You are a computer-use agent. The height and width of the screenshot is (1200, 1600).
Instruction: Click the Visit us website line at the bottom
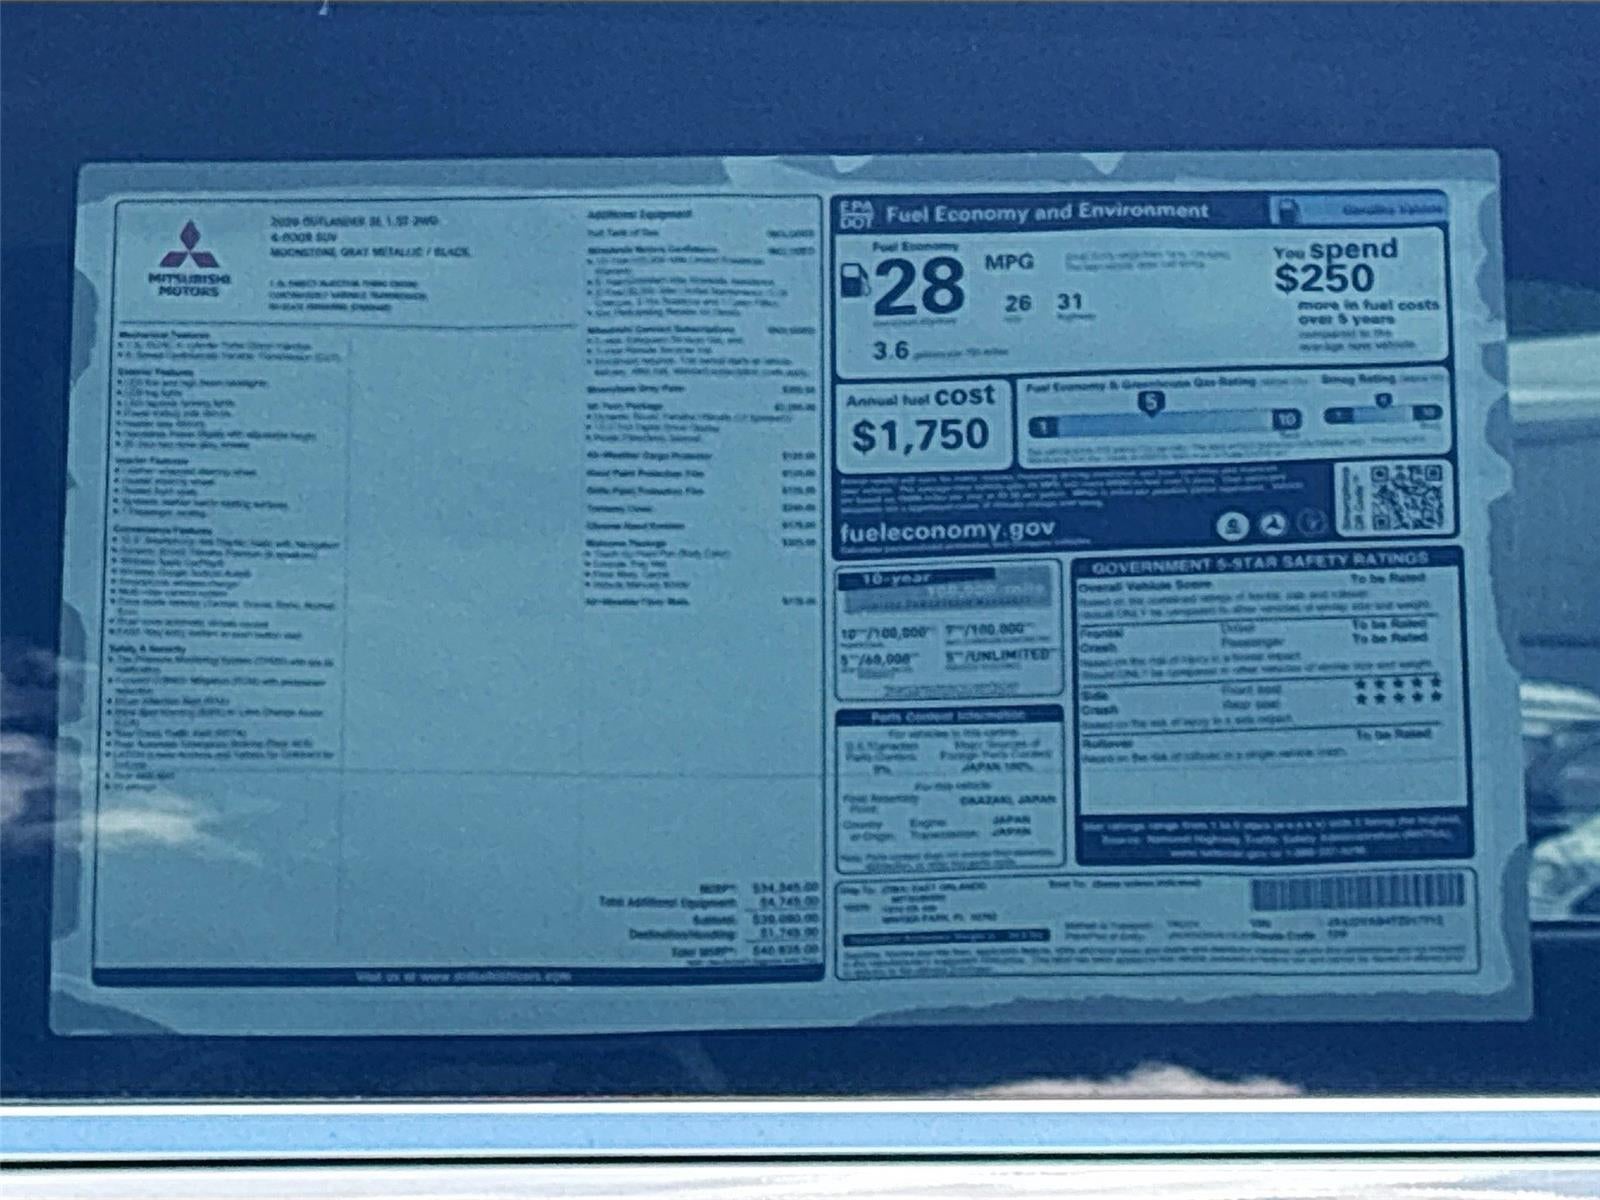click(463, 976)
